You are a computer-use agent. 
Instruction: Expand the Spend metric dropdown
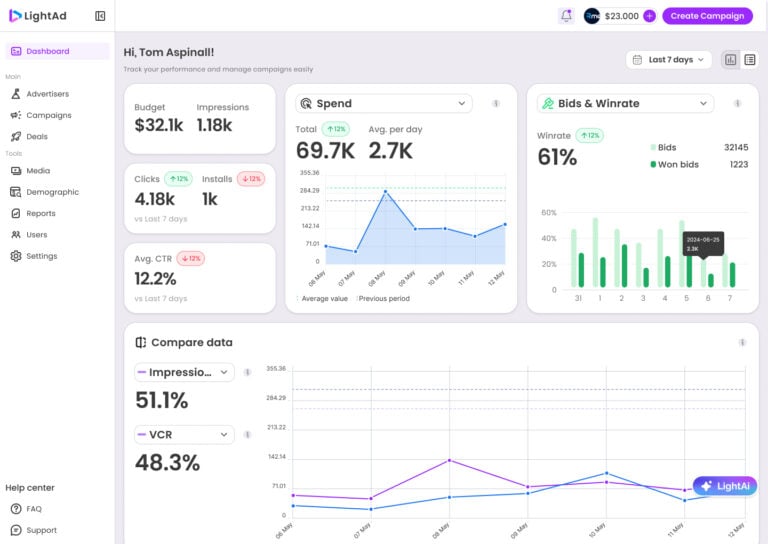(x=384, y=103)
